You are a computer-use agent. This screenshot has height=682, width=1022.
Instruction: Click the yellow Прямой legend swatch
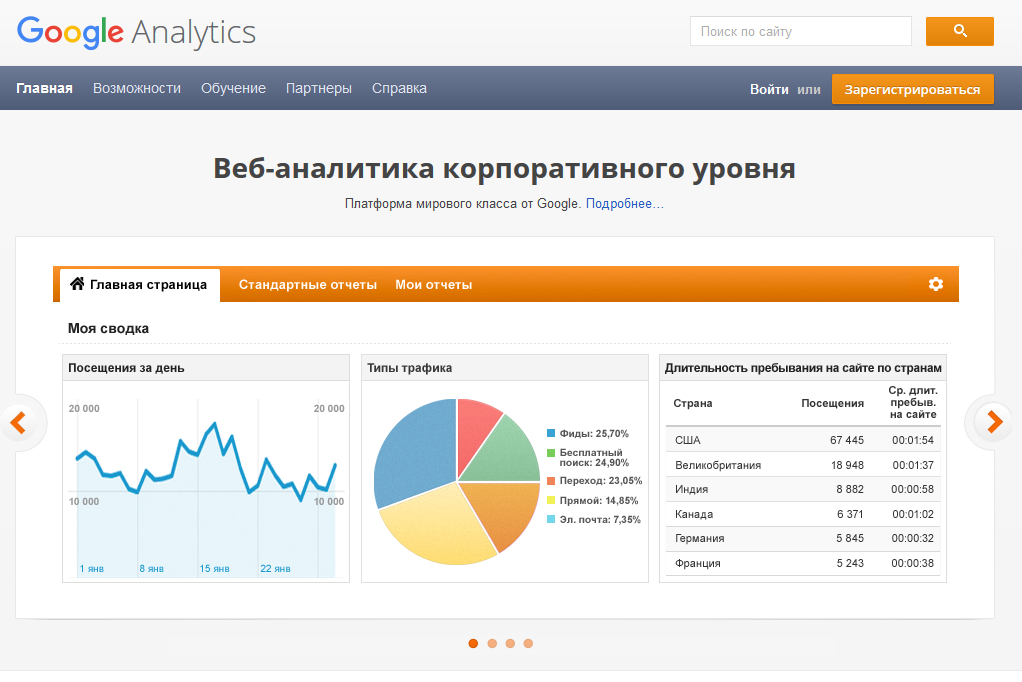pos(551,500)
